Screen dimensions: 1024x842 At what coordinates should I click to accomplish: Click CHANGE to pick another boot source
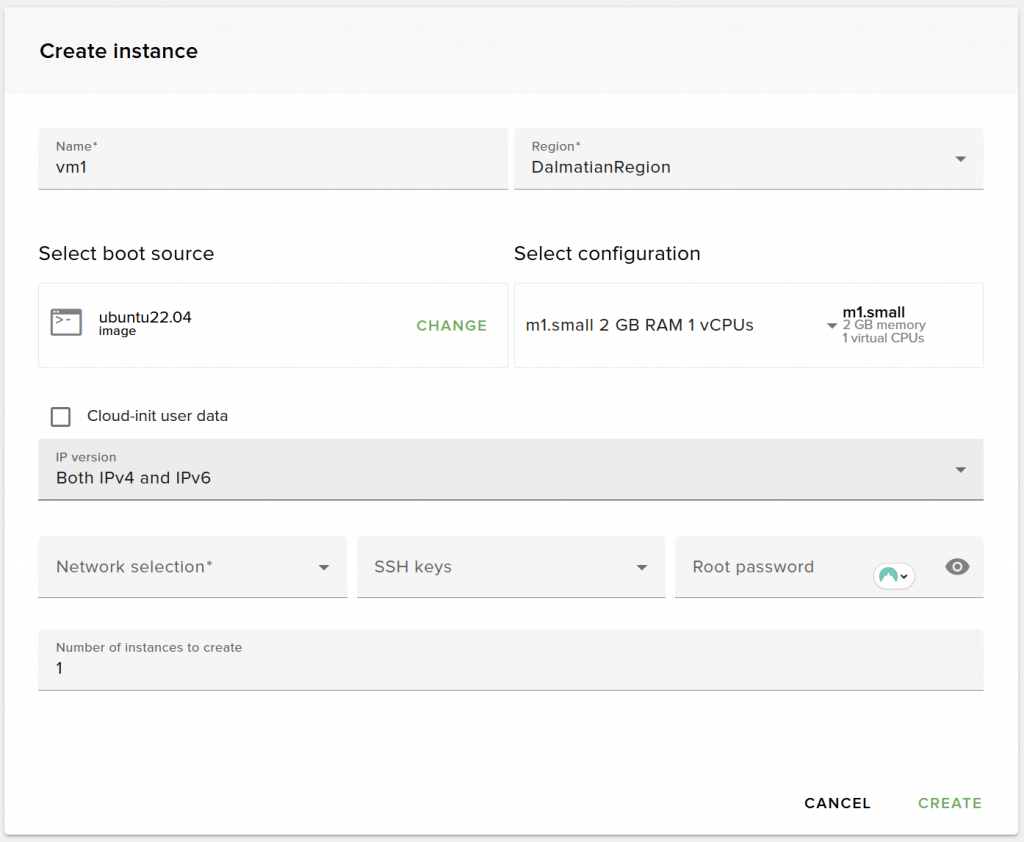pos(451,325)
